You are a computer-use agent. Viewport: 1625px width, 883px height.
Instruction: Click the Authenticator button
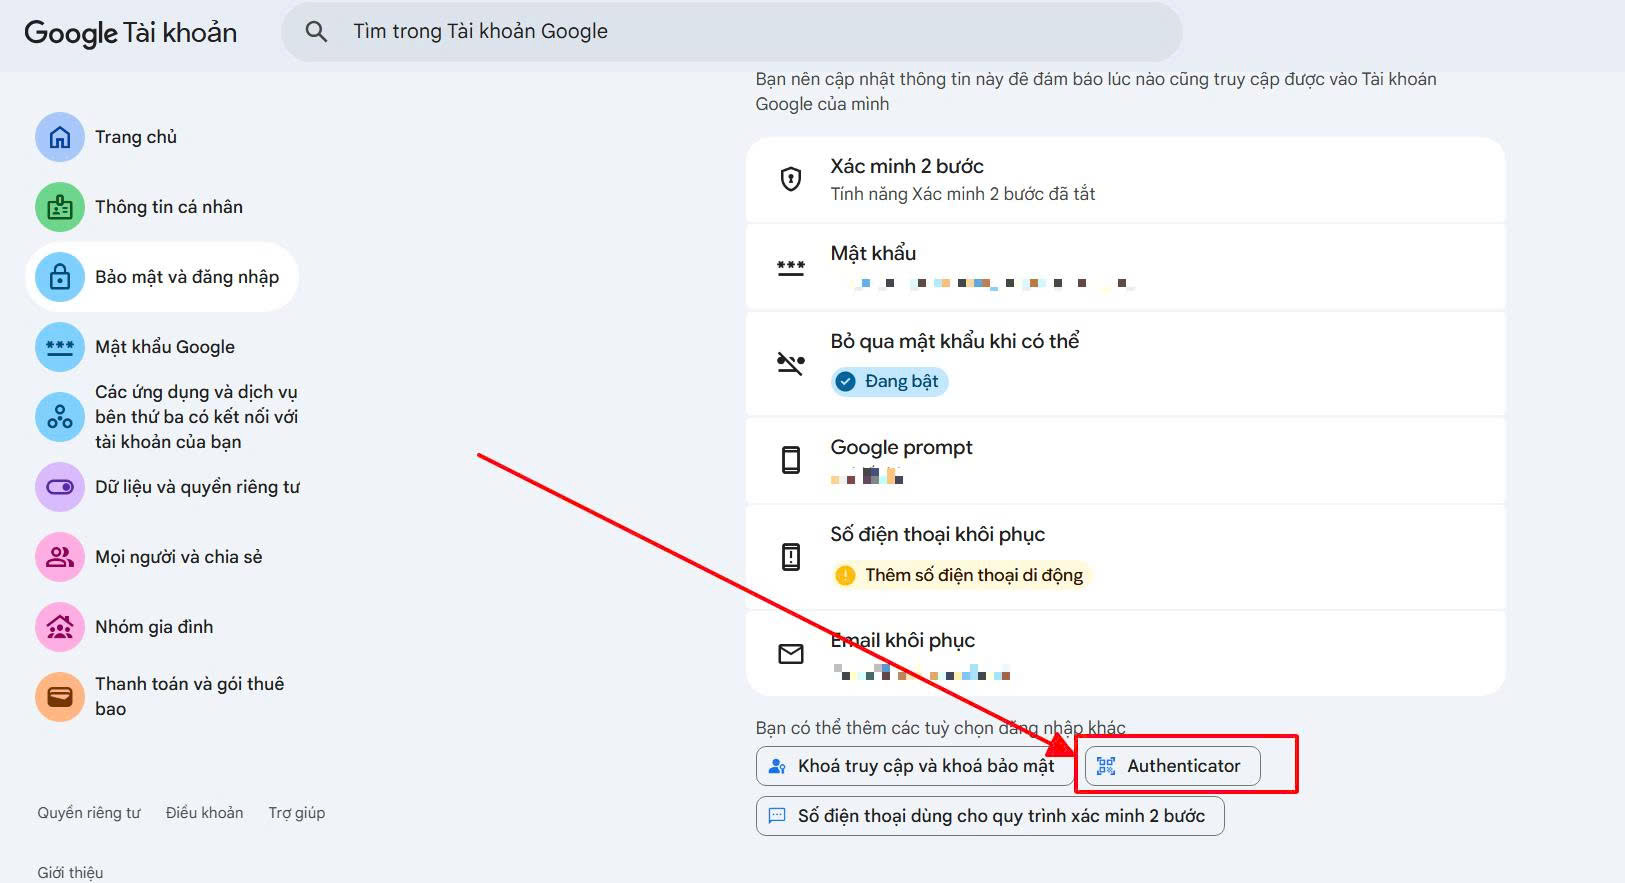pos(1173,766)
